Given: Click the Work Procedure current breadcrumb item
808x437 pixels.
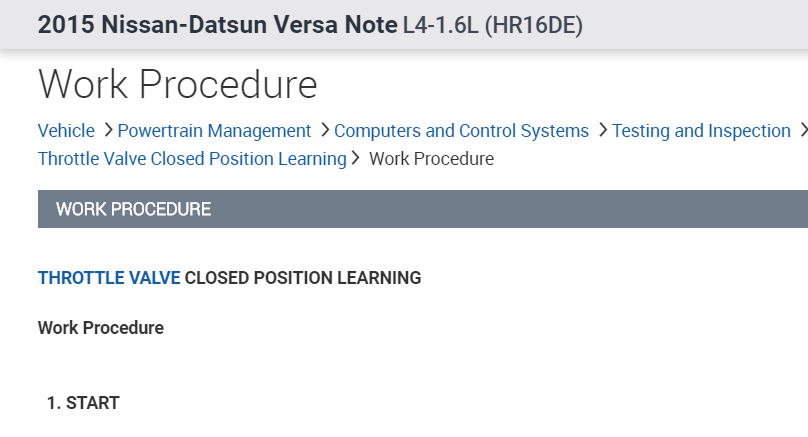Looking at the screenshot, I should (x=431, y=158).
